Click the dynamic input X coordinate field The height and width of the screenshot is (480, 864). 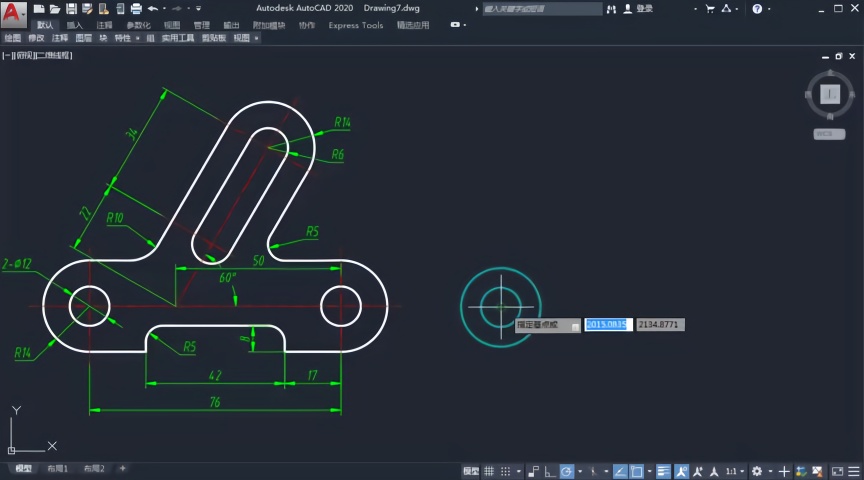[608, 325]
